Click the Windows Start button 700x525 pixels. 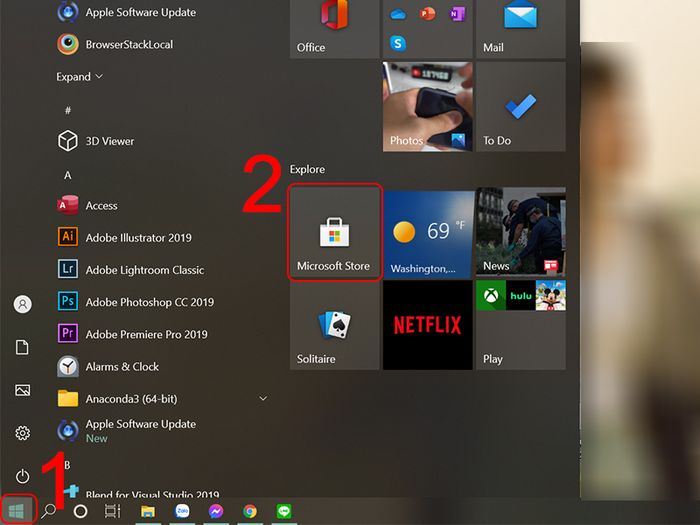pos(17,511)
